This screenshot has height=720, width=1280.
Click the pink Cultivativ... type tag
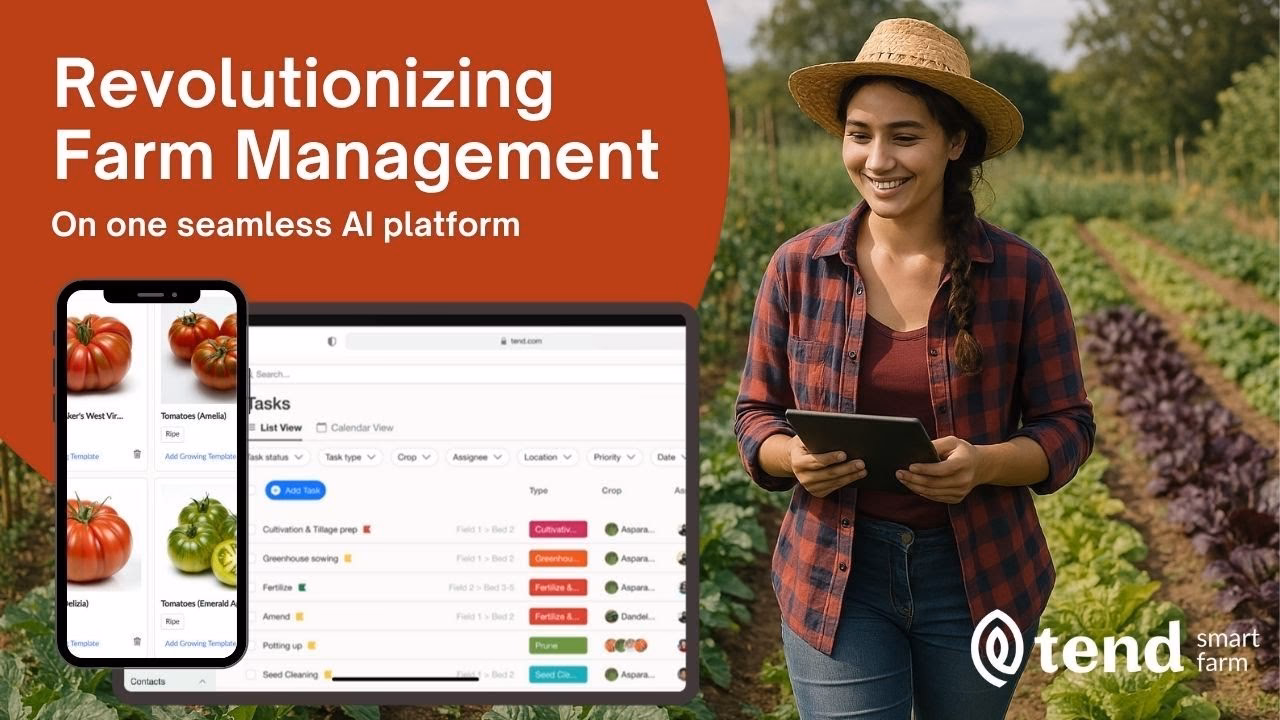pos(558,529)
